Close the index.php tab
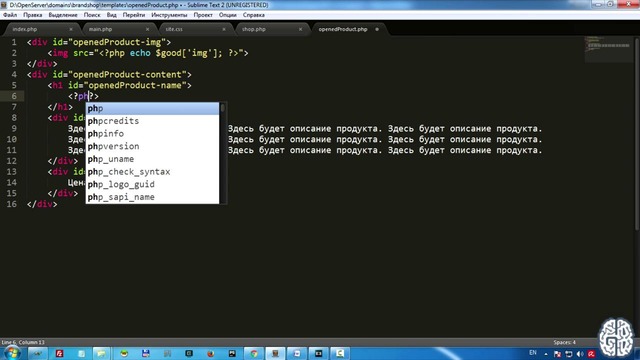 (71, 29)
